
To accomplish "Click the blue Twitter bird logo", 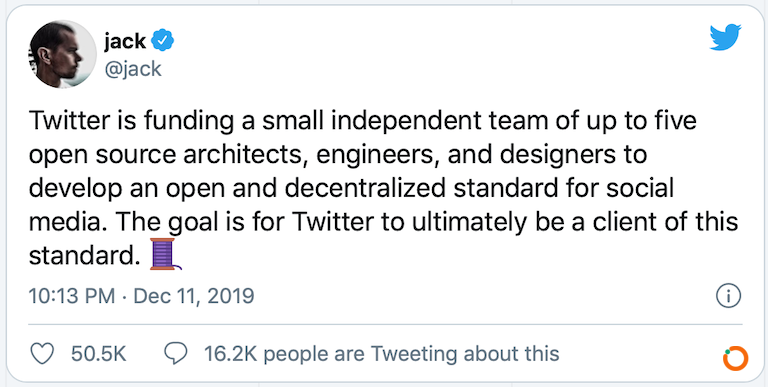I will point(723,38).
